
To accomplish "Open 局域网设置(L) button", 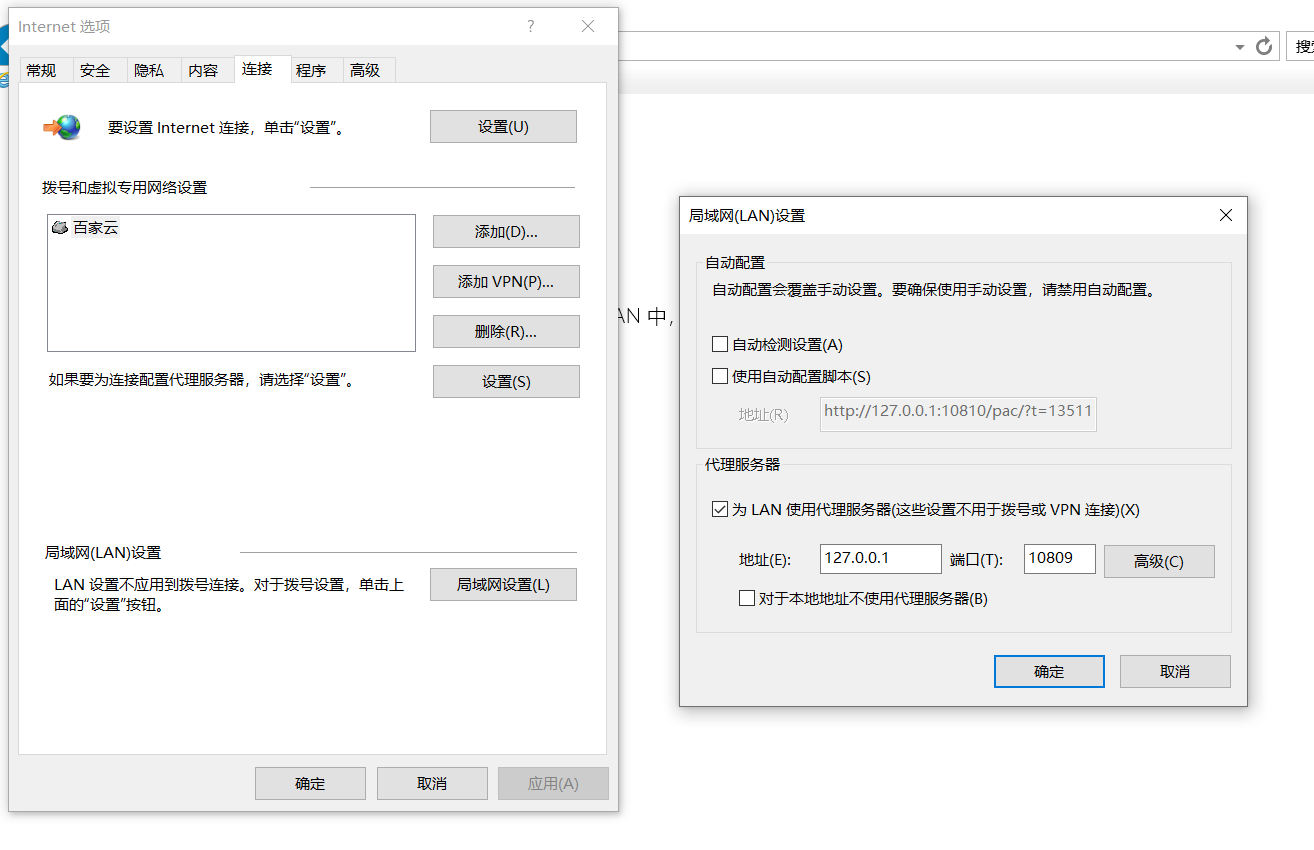I will pyautogui.click(x=503, y=585).
